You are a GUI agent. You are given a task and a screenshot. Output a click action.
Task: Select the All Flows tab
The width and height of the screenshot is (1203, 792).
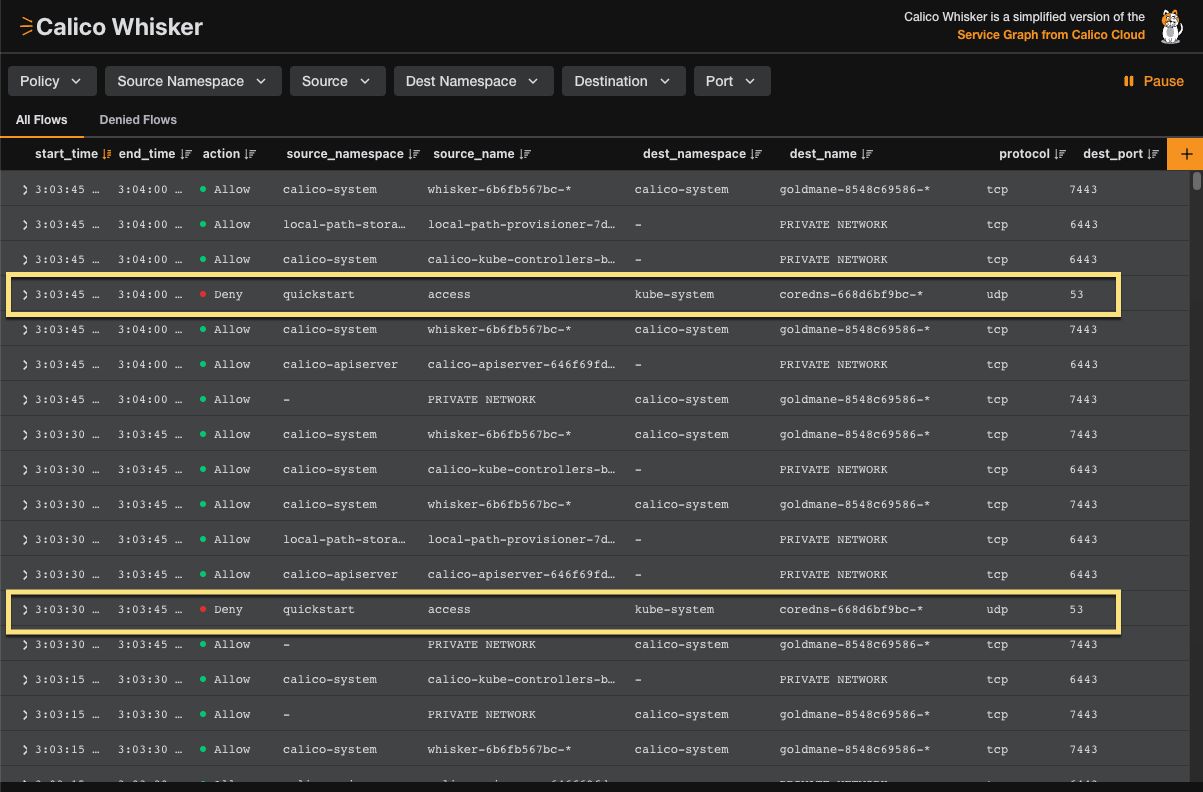pos(42,120)
